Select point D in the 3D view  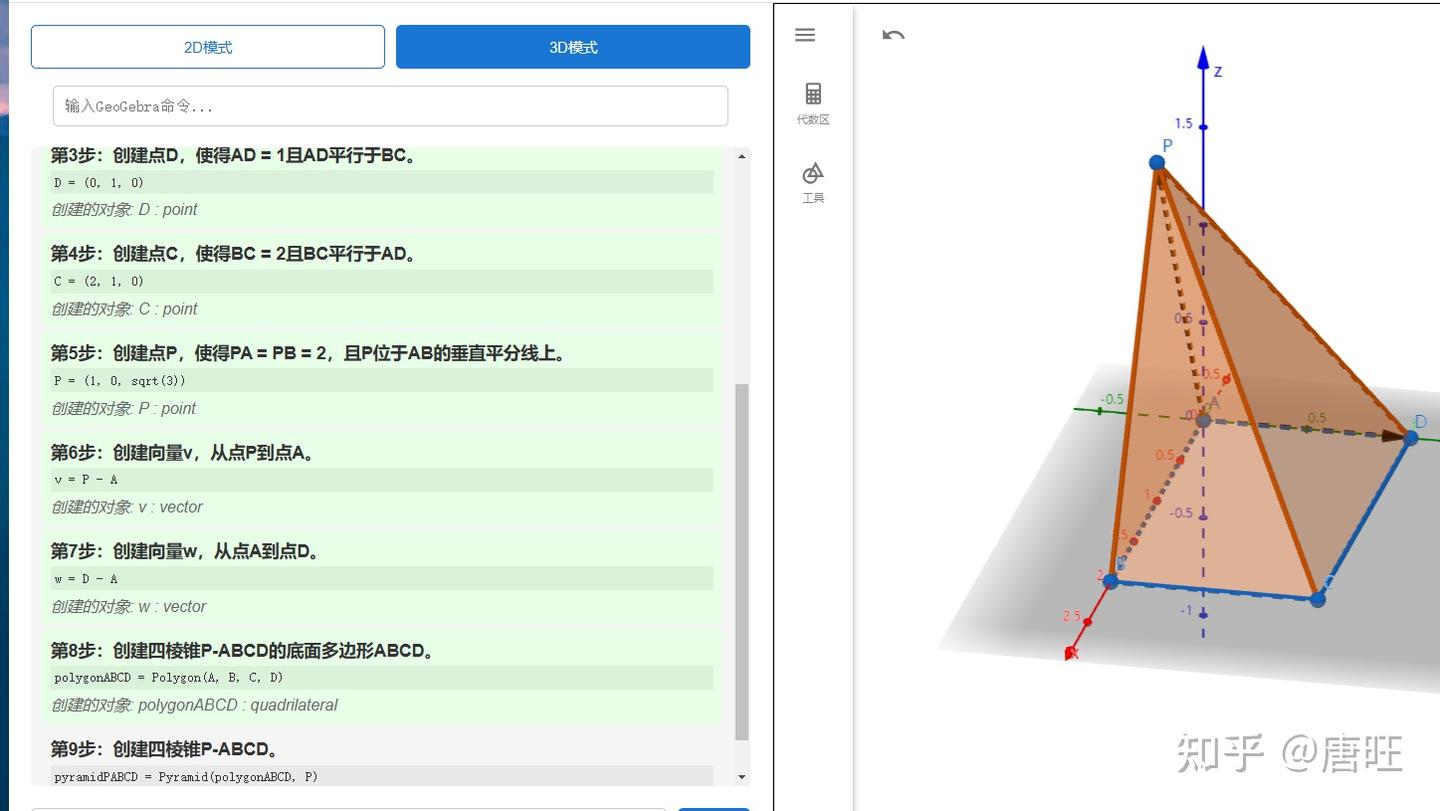click(1411, 437)
